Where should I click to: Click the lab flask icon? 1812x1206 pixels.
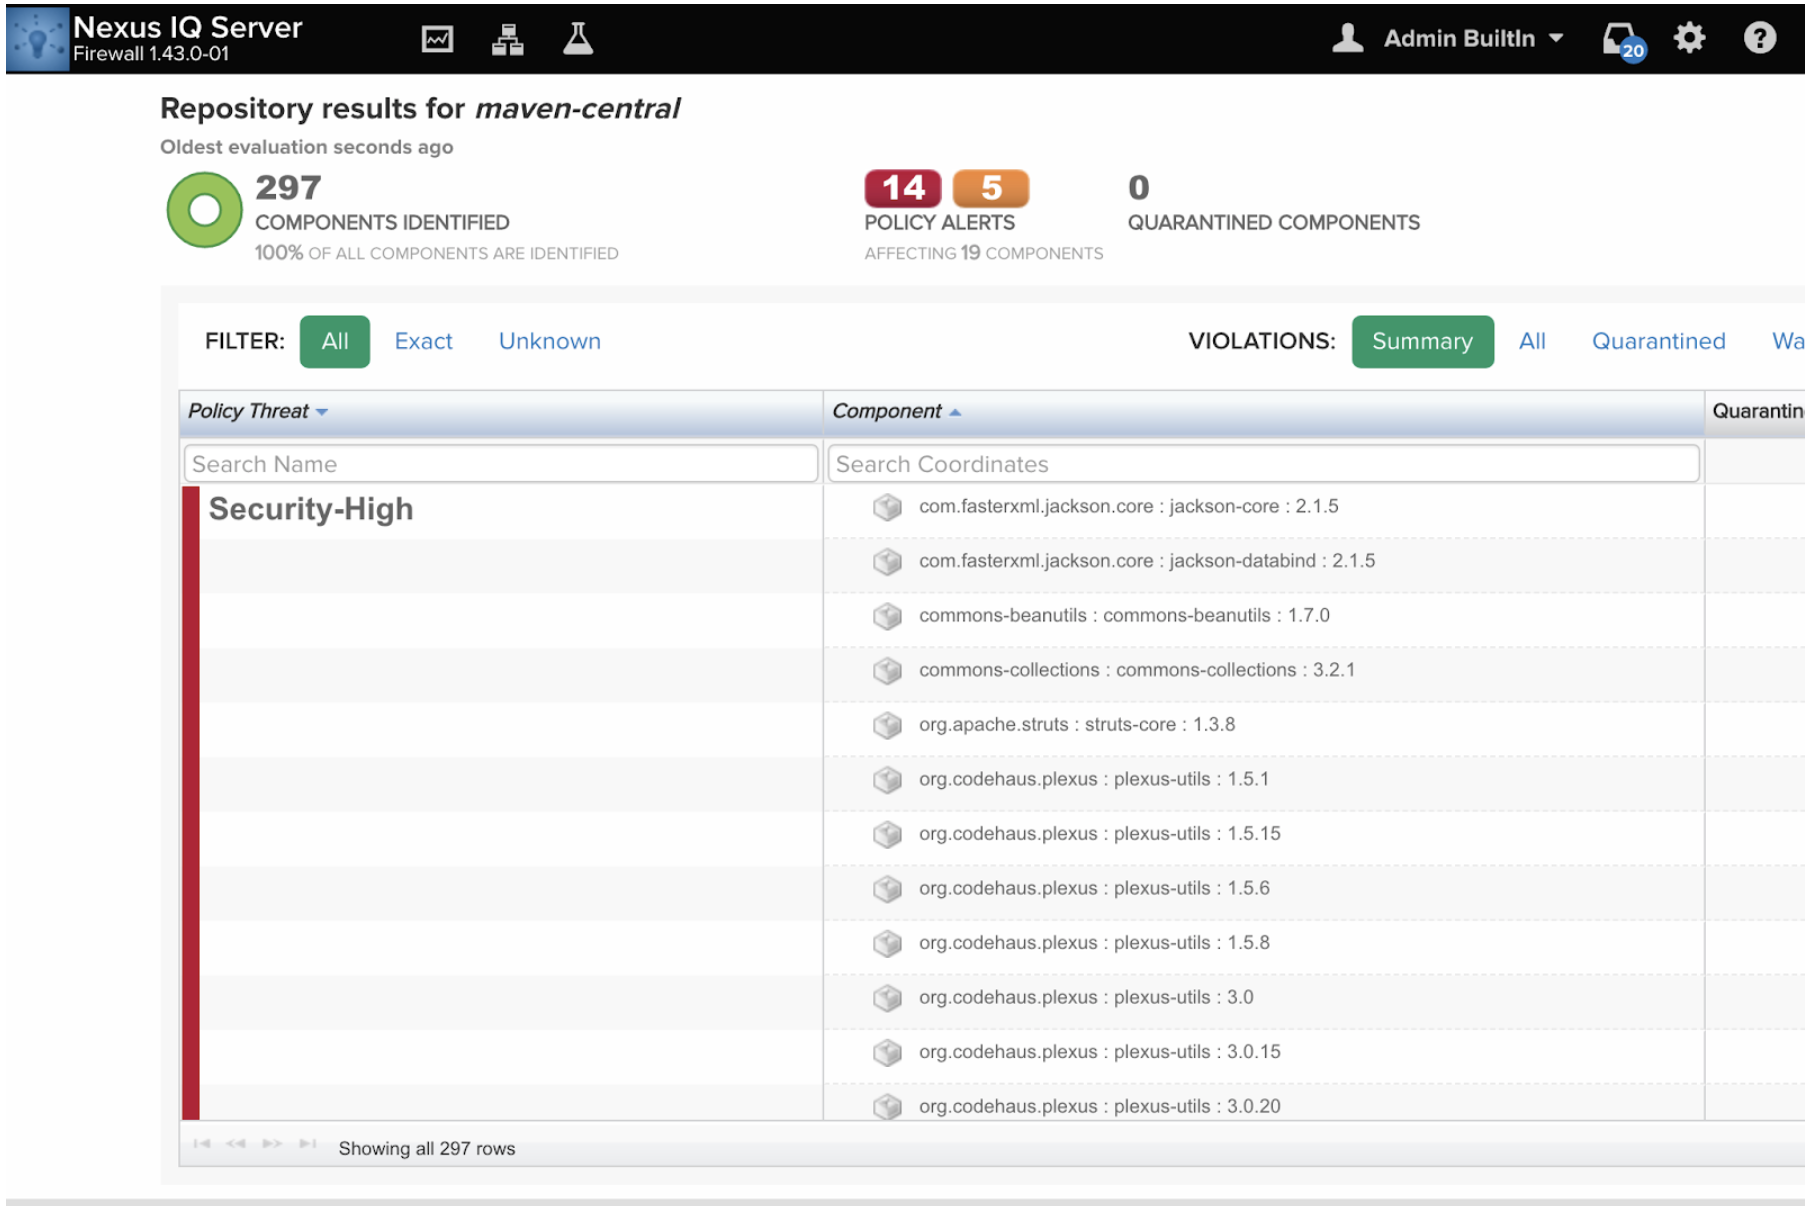coord(578,39)
